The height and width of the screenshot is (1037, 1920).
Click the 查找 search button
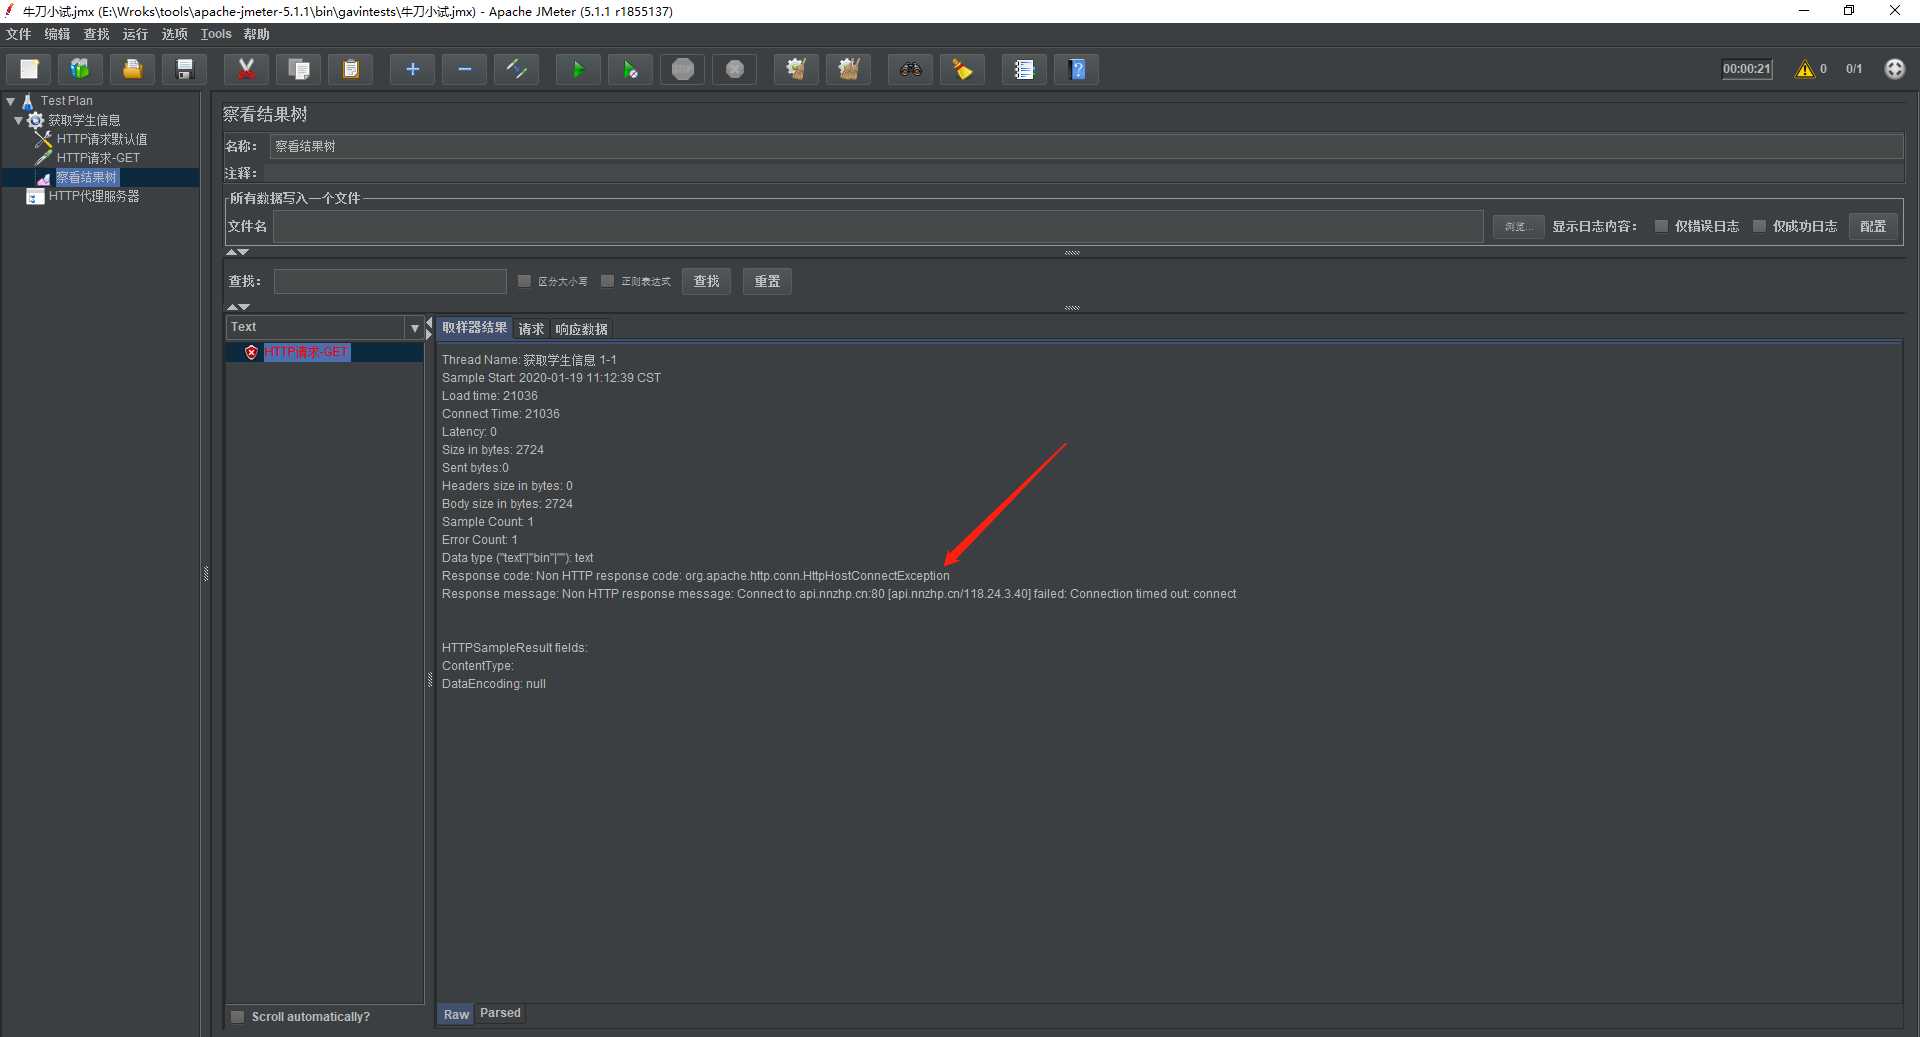click(706, 281)
